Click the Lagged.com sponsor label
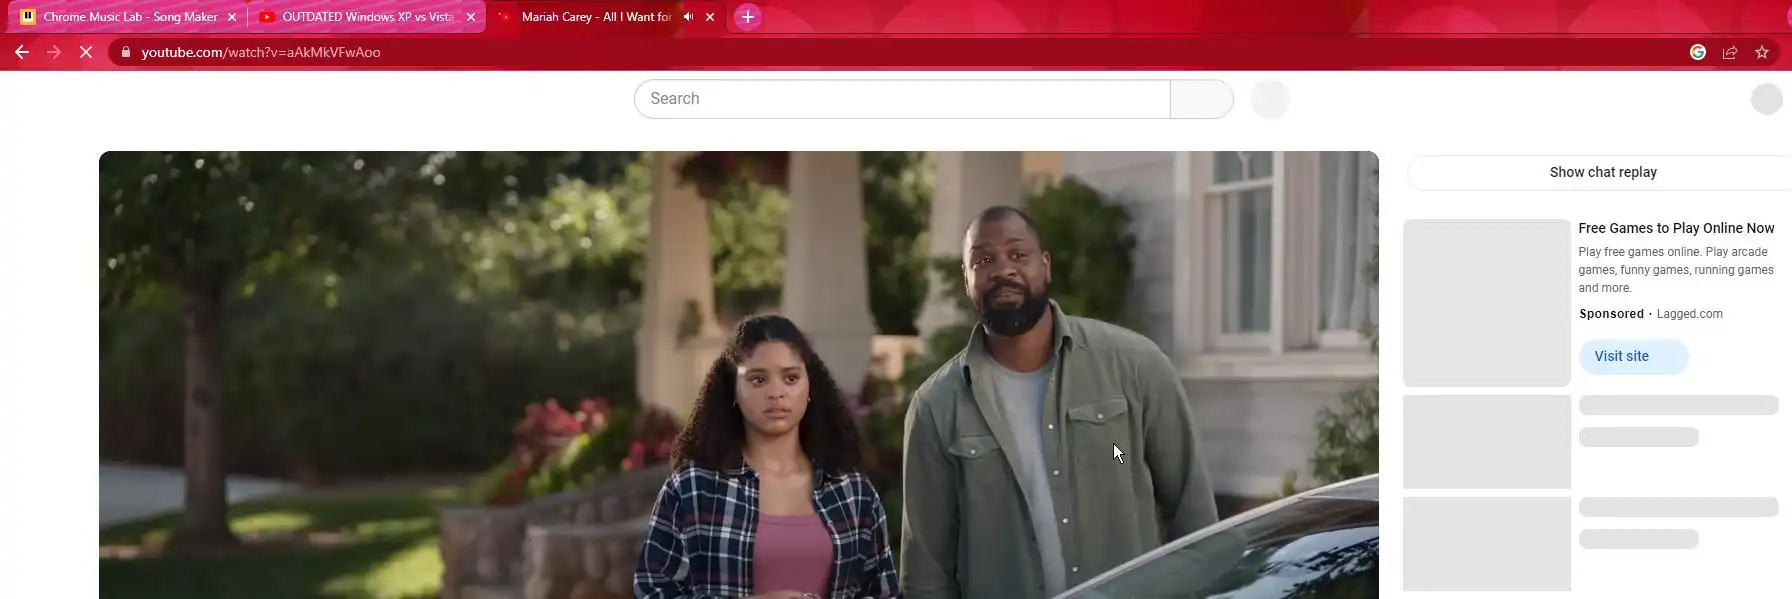1792x599 pixels. (1689, 314)
